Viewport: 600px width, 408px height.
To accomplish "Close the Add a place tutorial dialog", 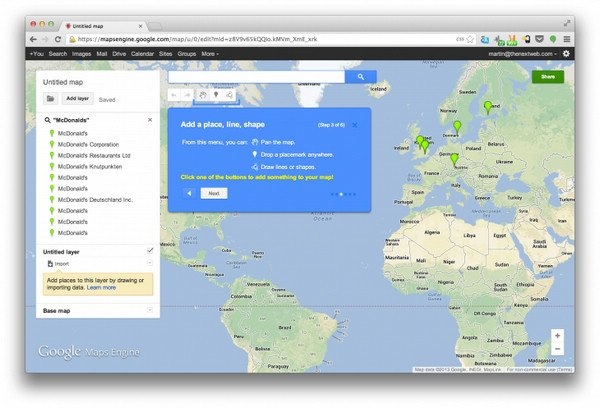I will click(355, 125).
